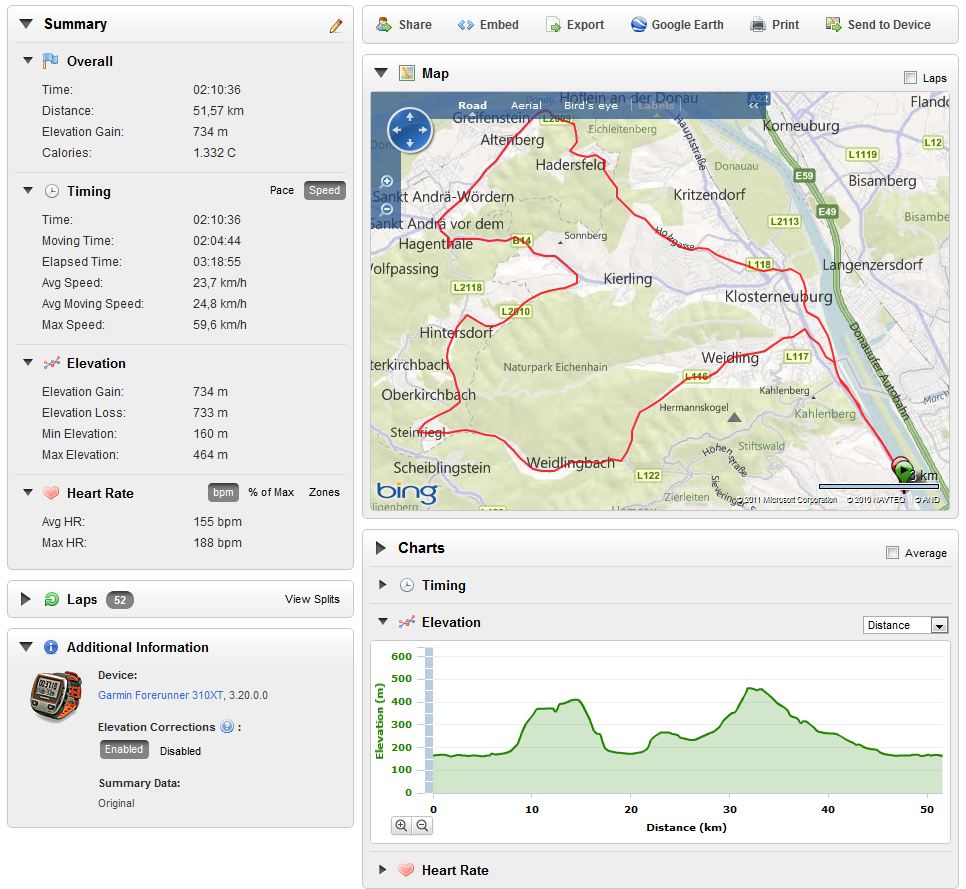The height and width of the screenshot is (889, 966).
Task: Click the Export button
Action: (x=575, y=25)
